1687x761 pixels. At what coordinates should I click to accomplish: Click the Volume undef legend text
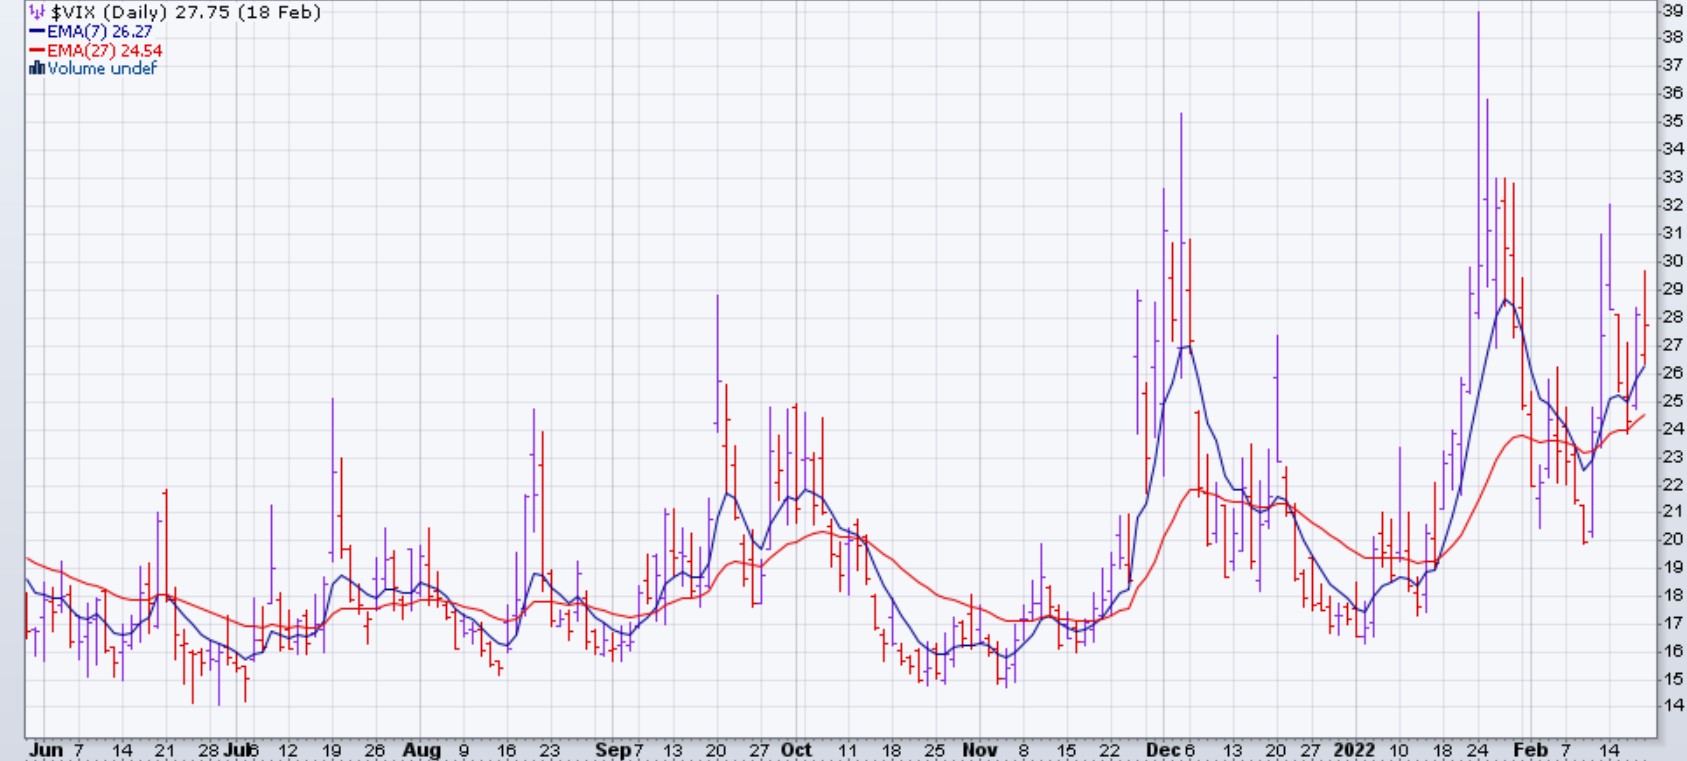click(102, 69)
